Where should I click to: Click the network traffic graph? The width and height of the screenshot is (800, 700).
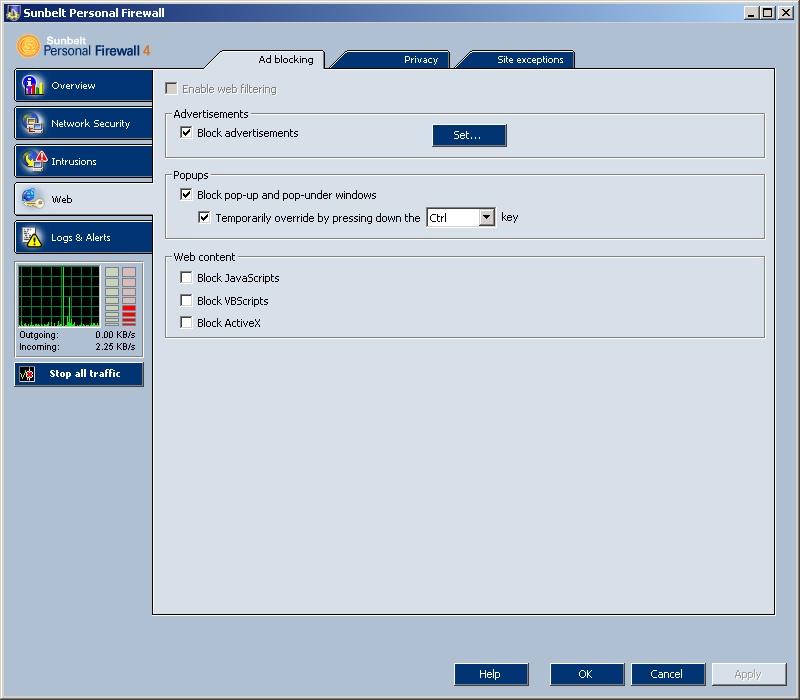tap(59, 296)
